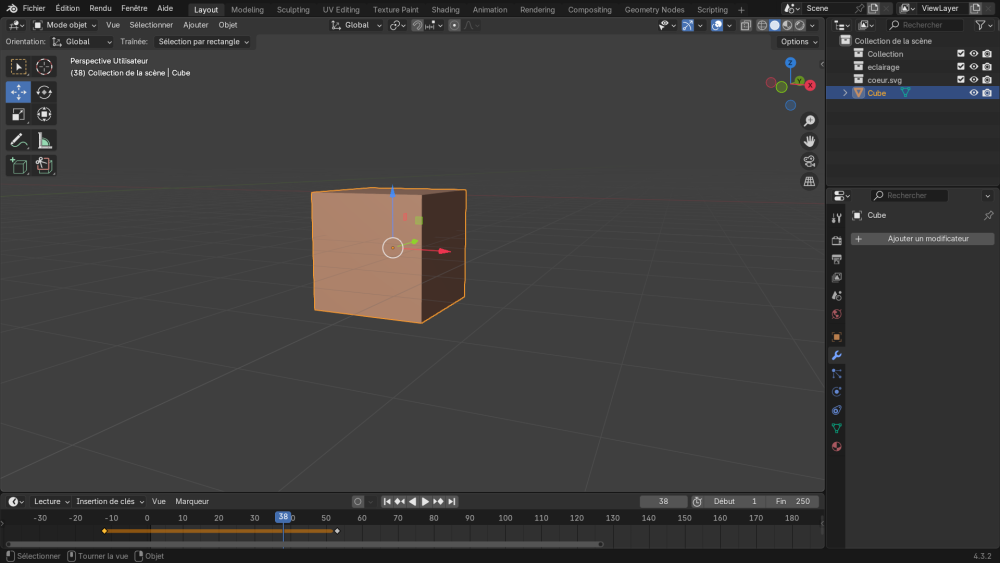Click Ajouter un modificateur button
Image resolution: width=1000 pixels, height=563 pixels.
coord(923,239)
